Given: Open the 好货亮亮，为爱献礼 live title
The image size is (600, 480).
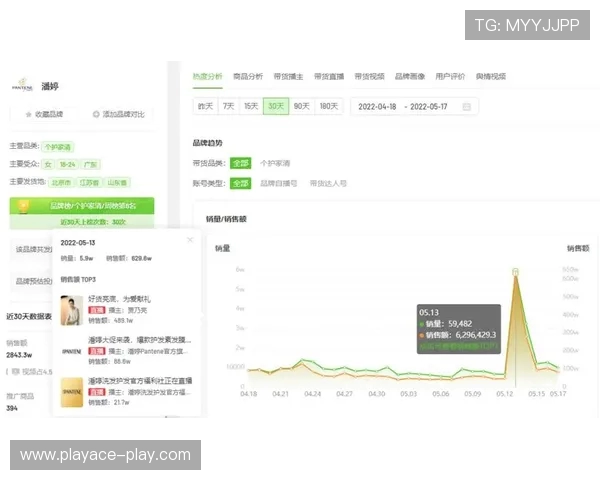Looking at the screenshot, I should (x=119, y=299).
